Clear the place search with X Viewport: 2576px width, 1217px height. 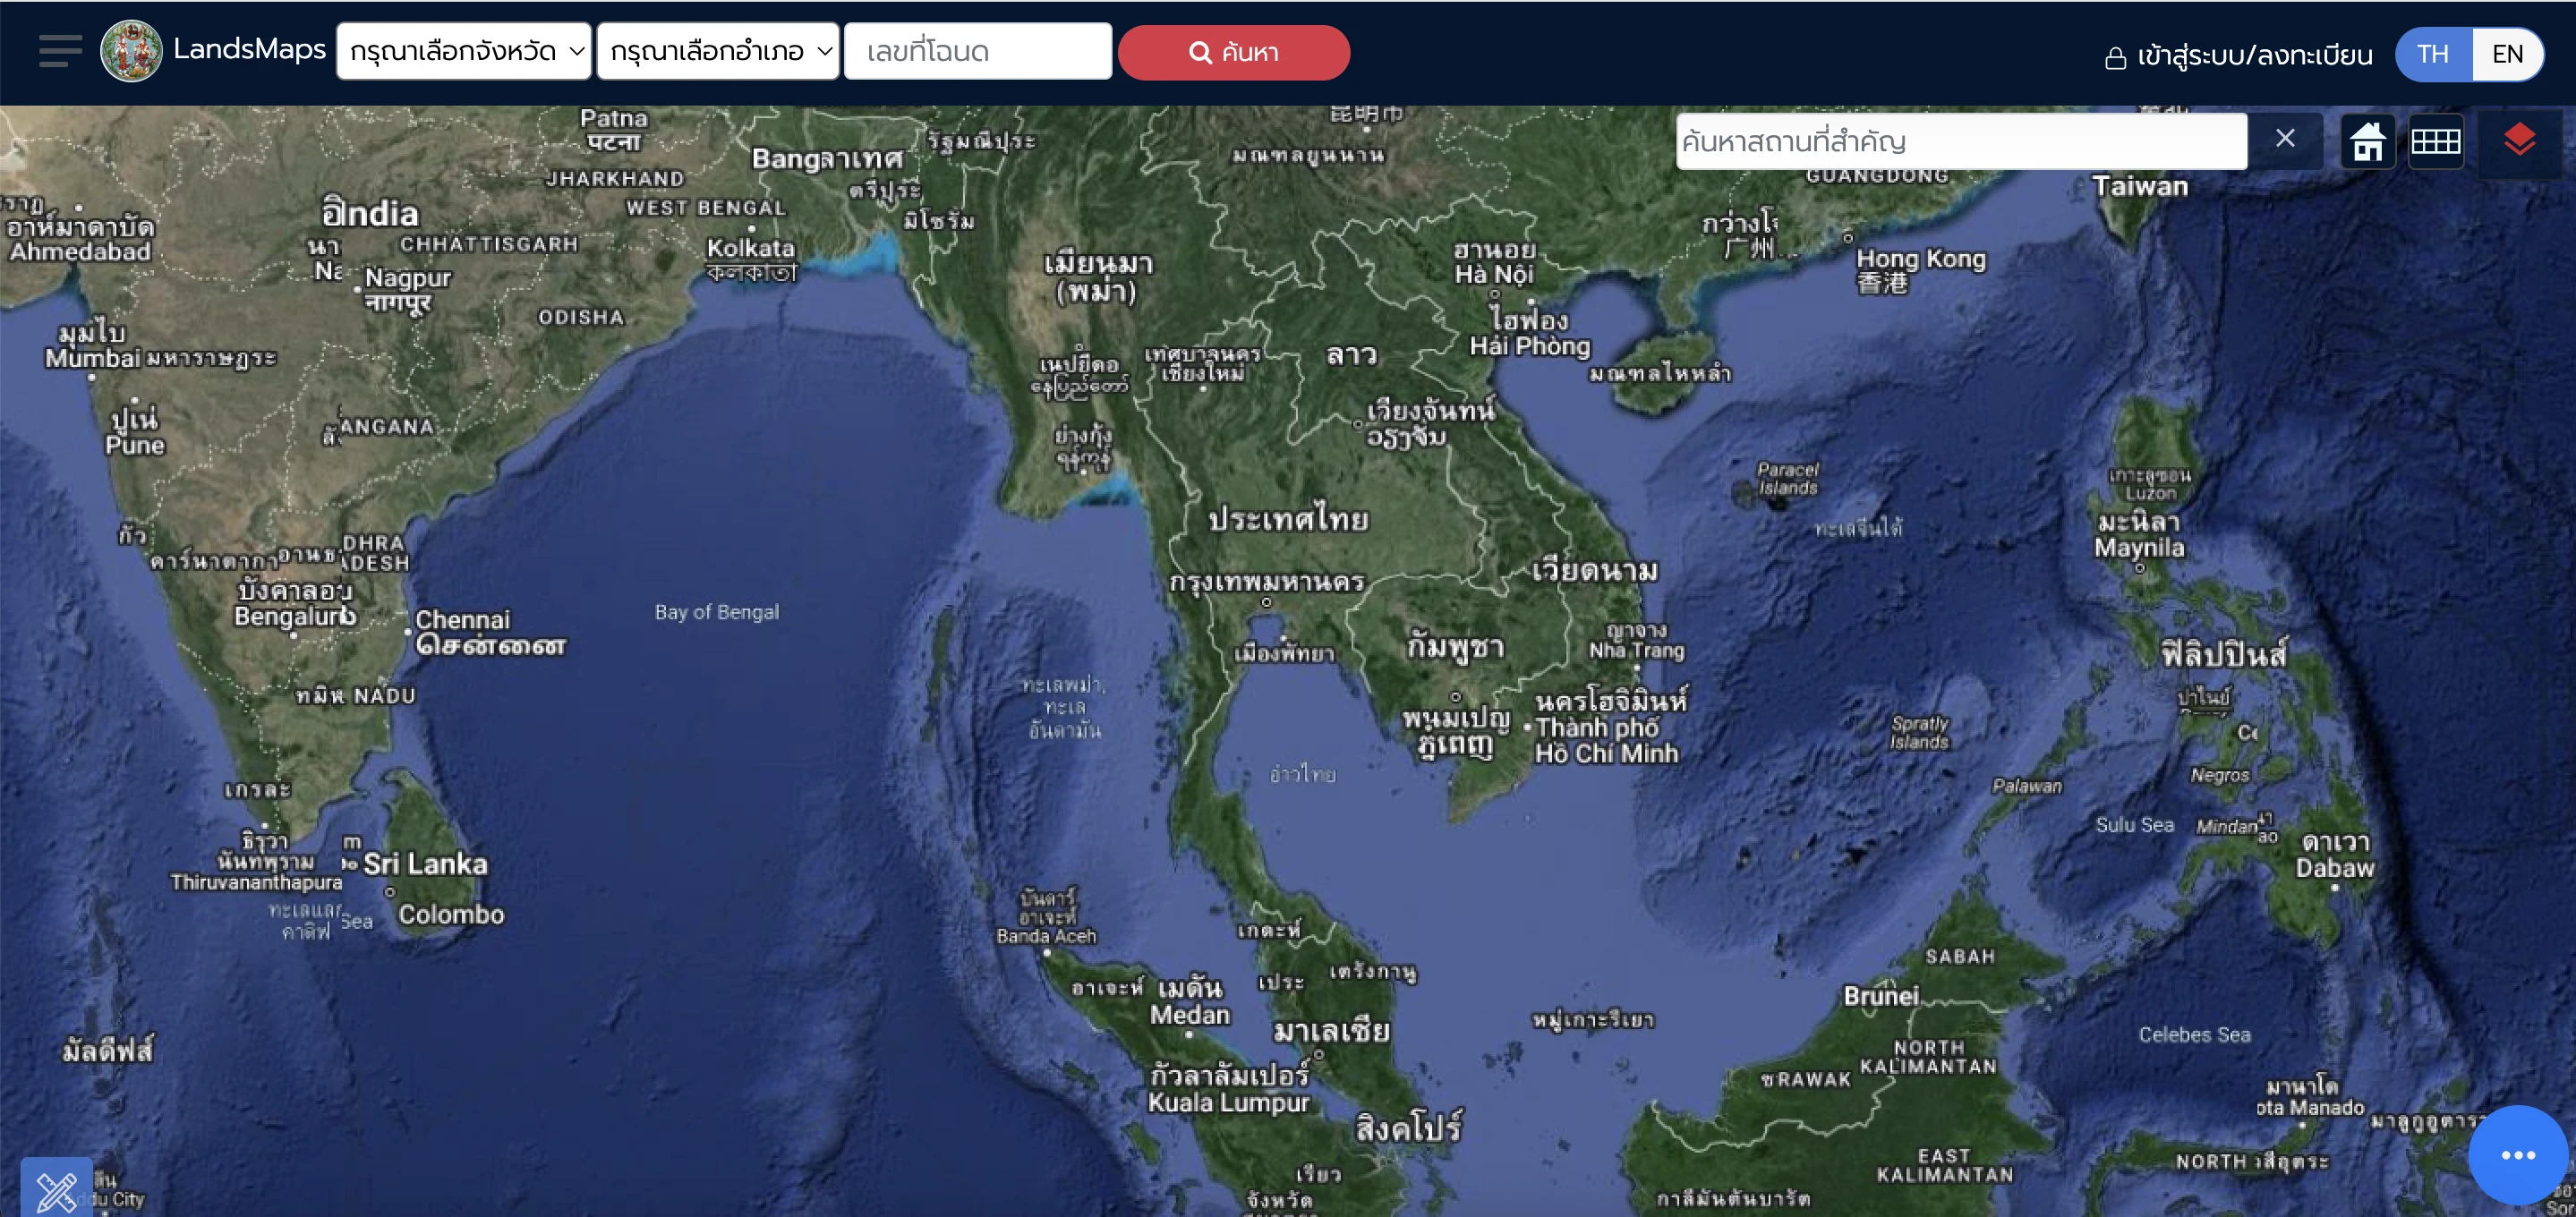pos(2285,139)
